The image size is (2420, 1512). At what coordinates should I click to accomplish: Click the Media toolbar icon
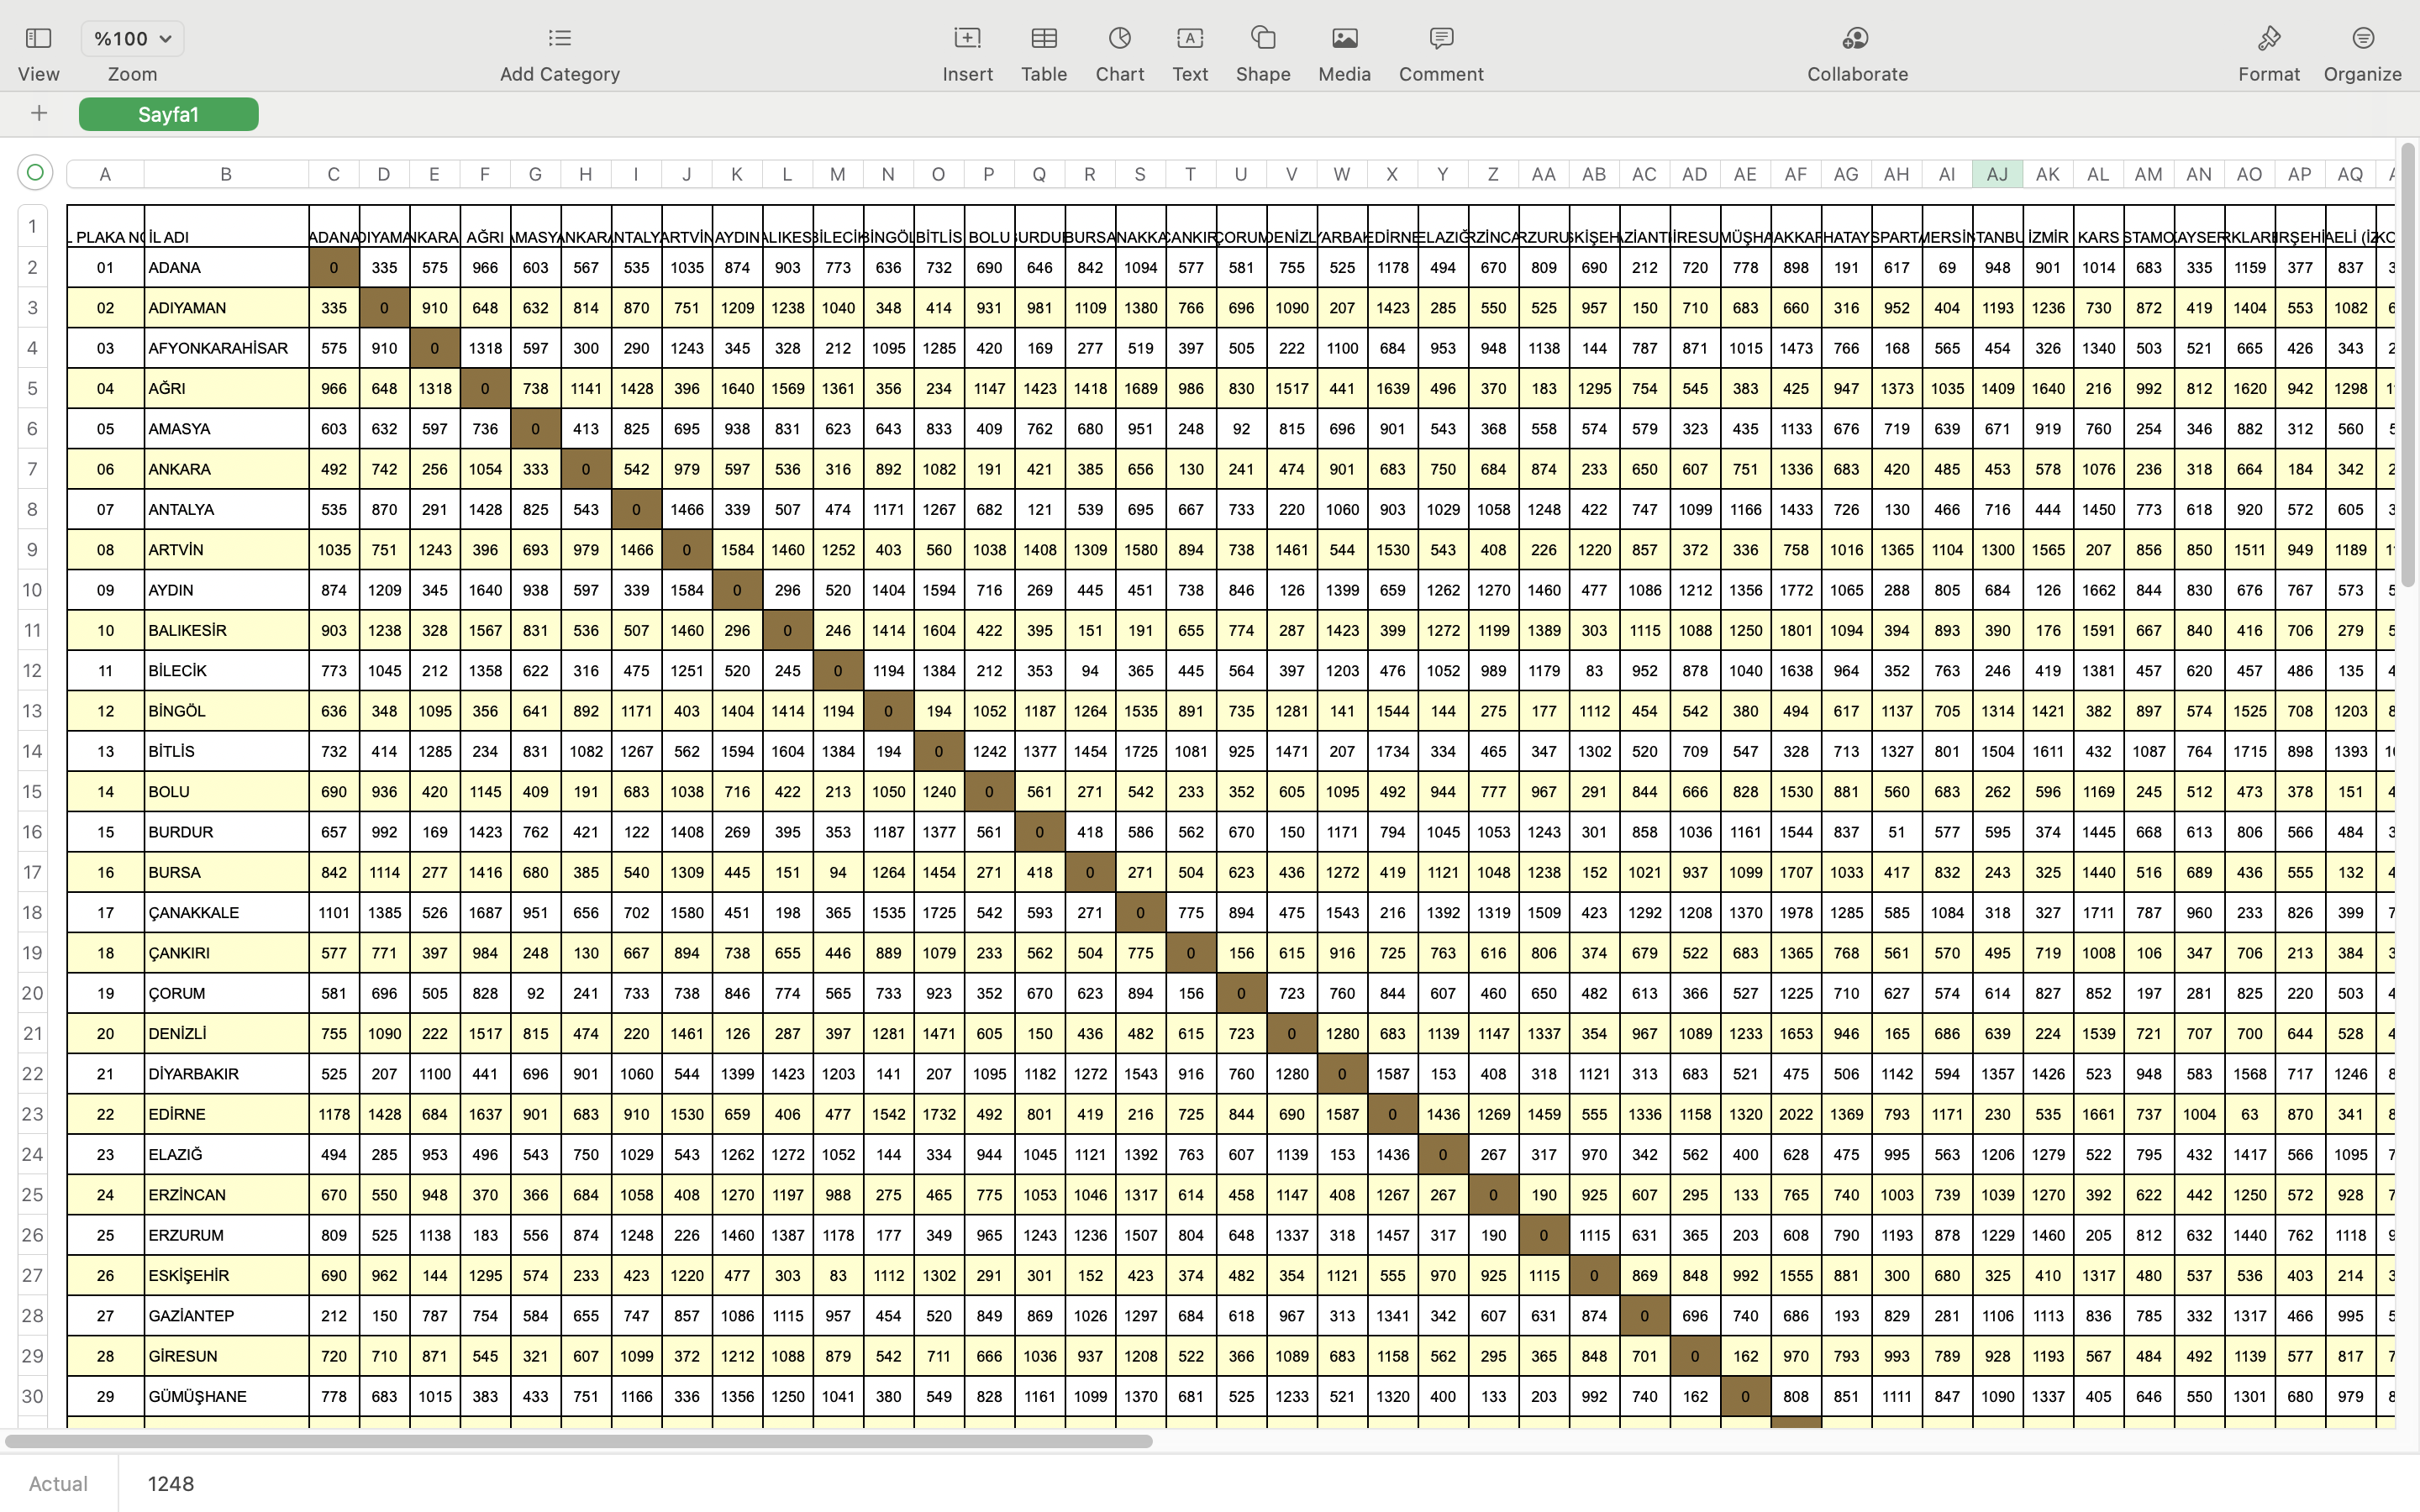click(1344, 38)
